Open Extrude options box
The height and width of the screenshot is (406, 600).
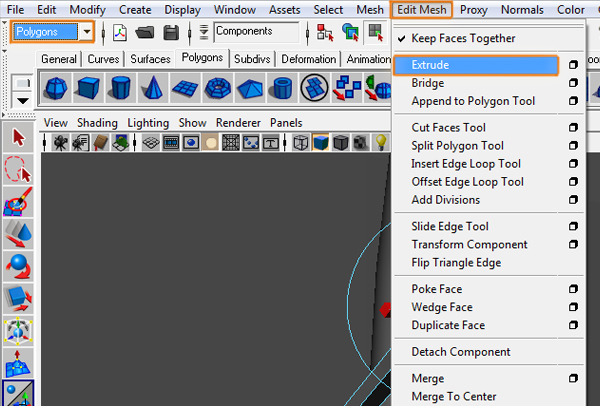point(573,65)
